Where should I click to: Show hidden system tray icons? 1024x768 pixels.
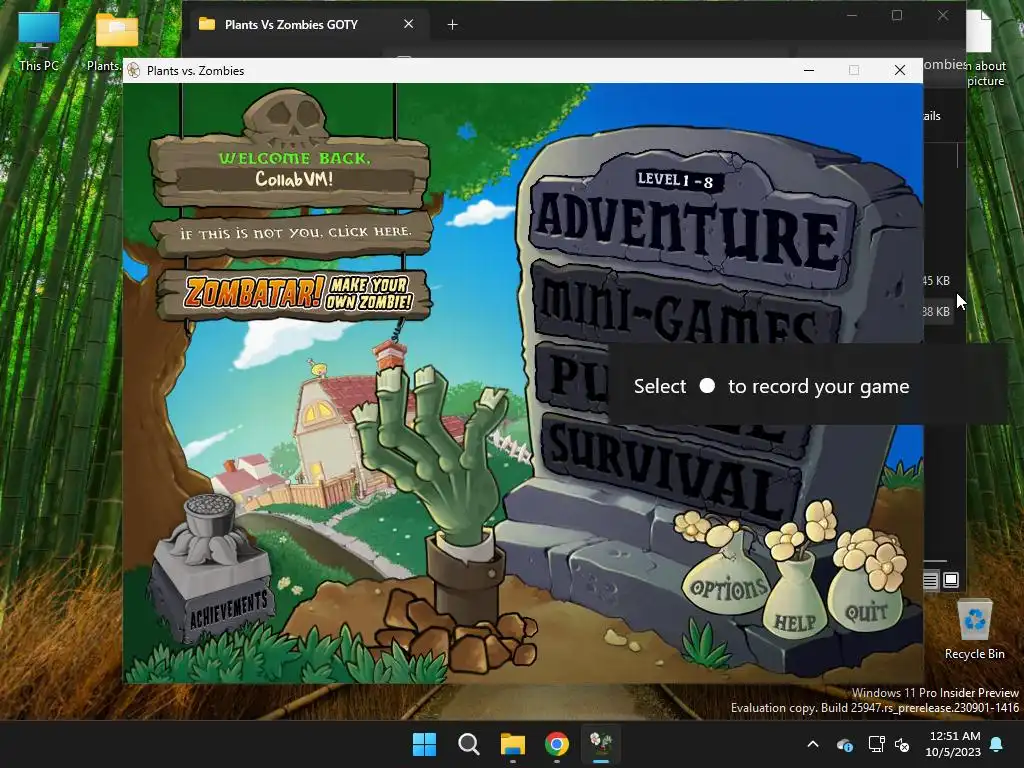click(812, 744)
